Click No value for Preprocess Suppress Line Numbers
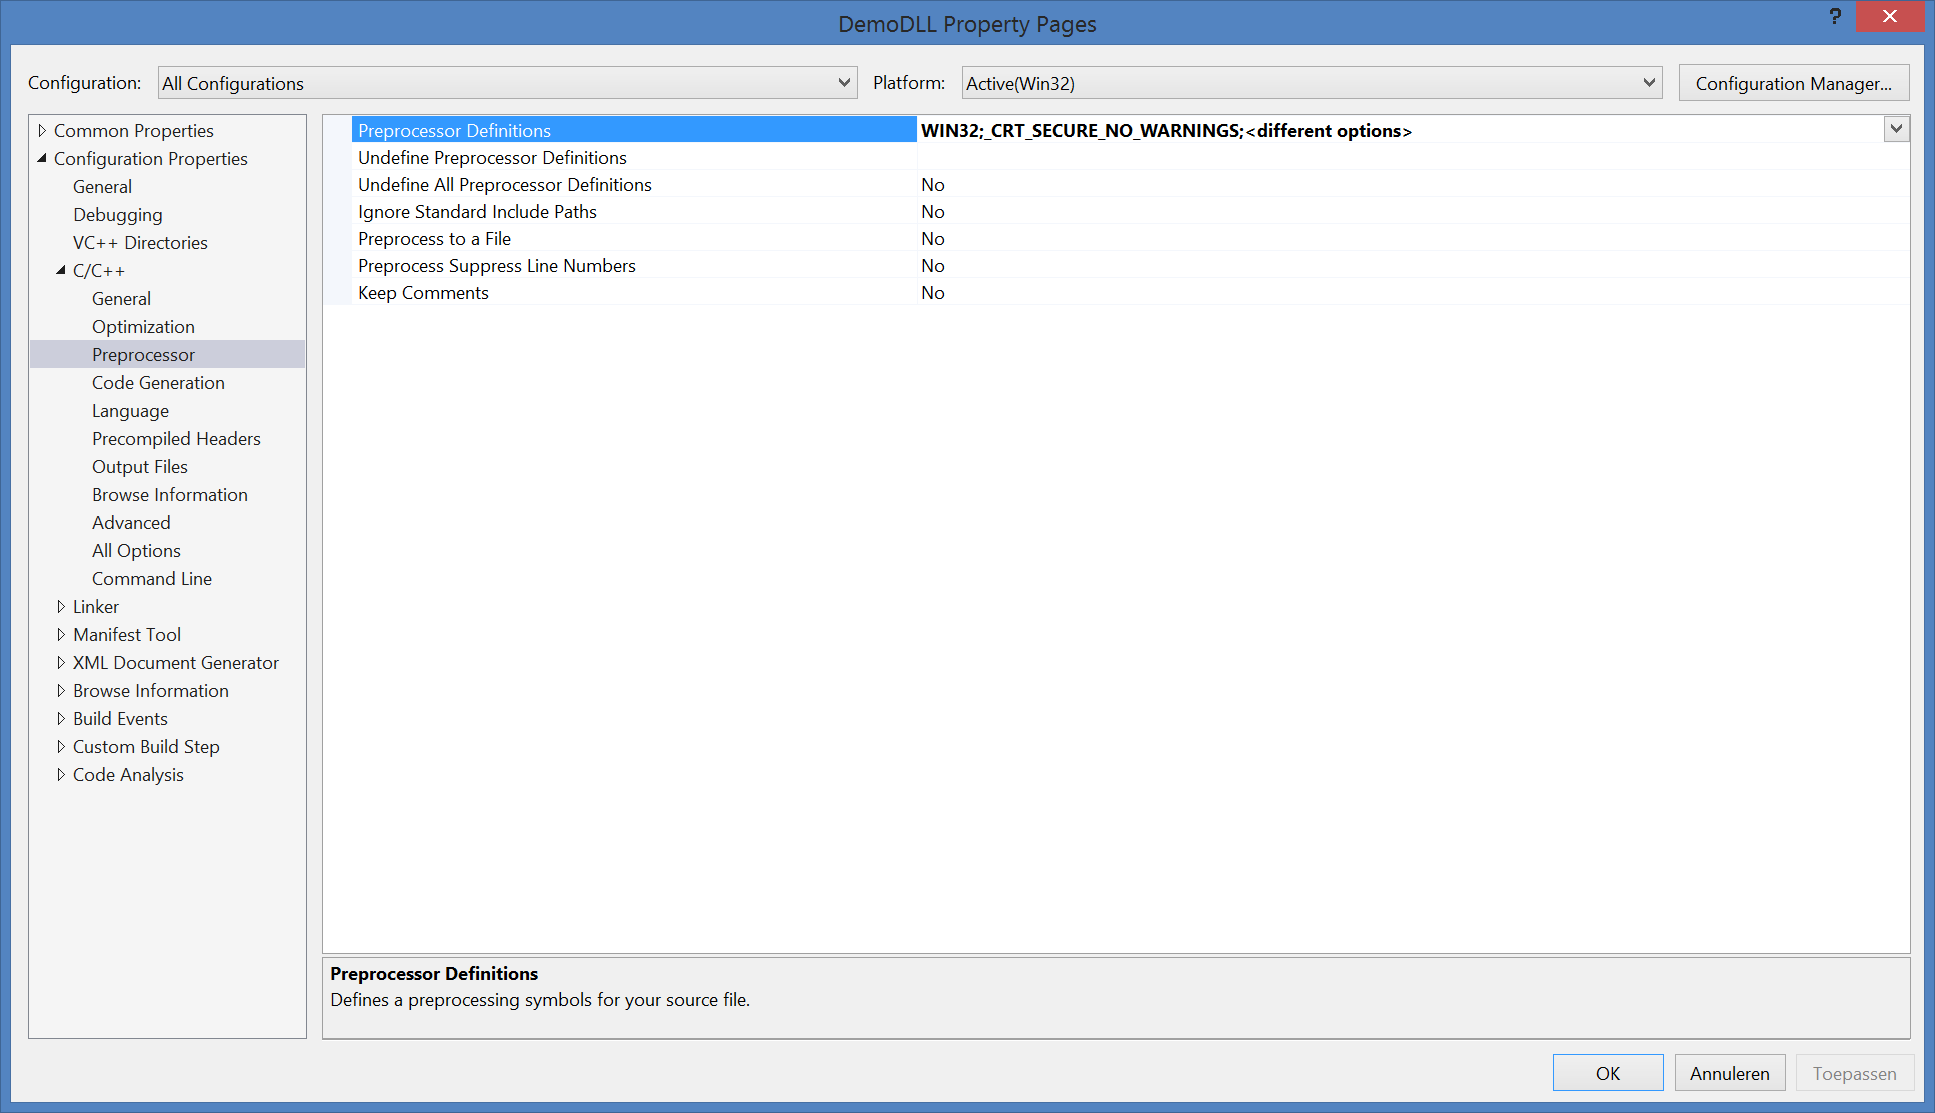The width and height of the screenshot is (1935, 1113). [1413, 265]
